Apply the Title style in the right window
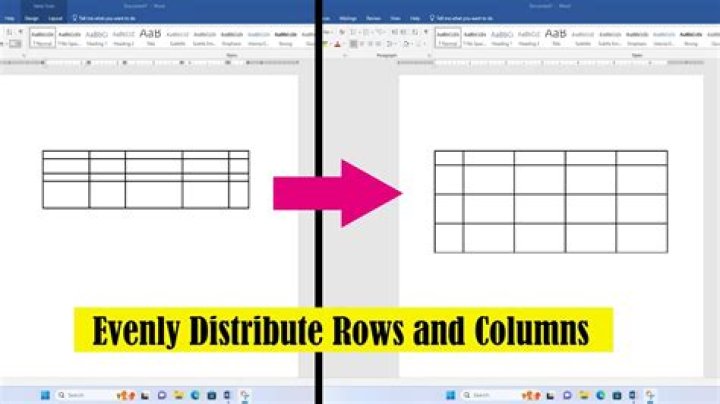The height and width of the screenshot is (404, 720). [556, 38]
